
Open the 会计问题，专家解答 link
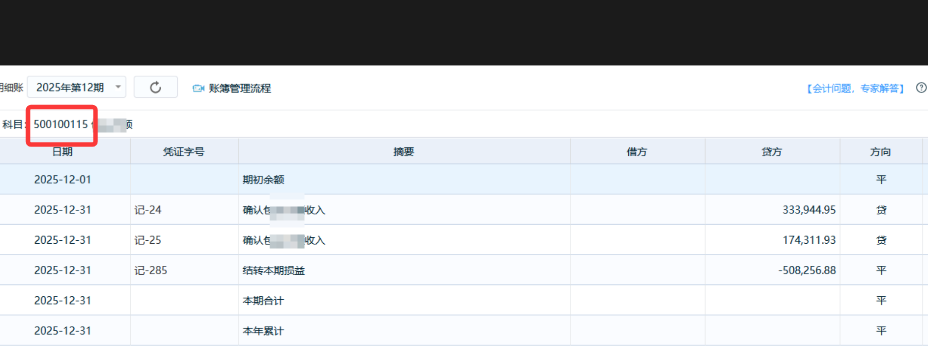pos(855,88)
